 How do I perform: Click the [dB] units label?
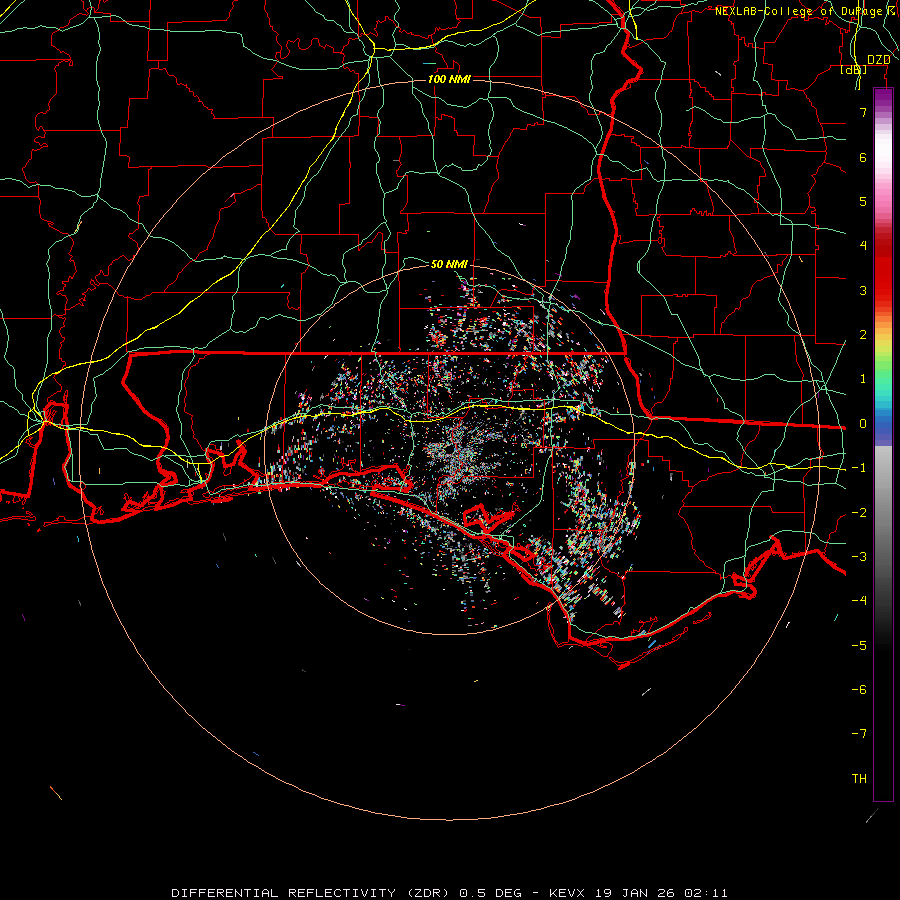click(854, 70)
